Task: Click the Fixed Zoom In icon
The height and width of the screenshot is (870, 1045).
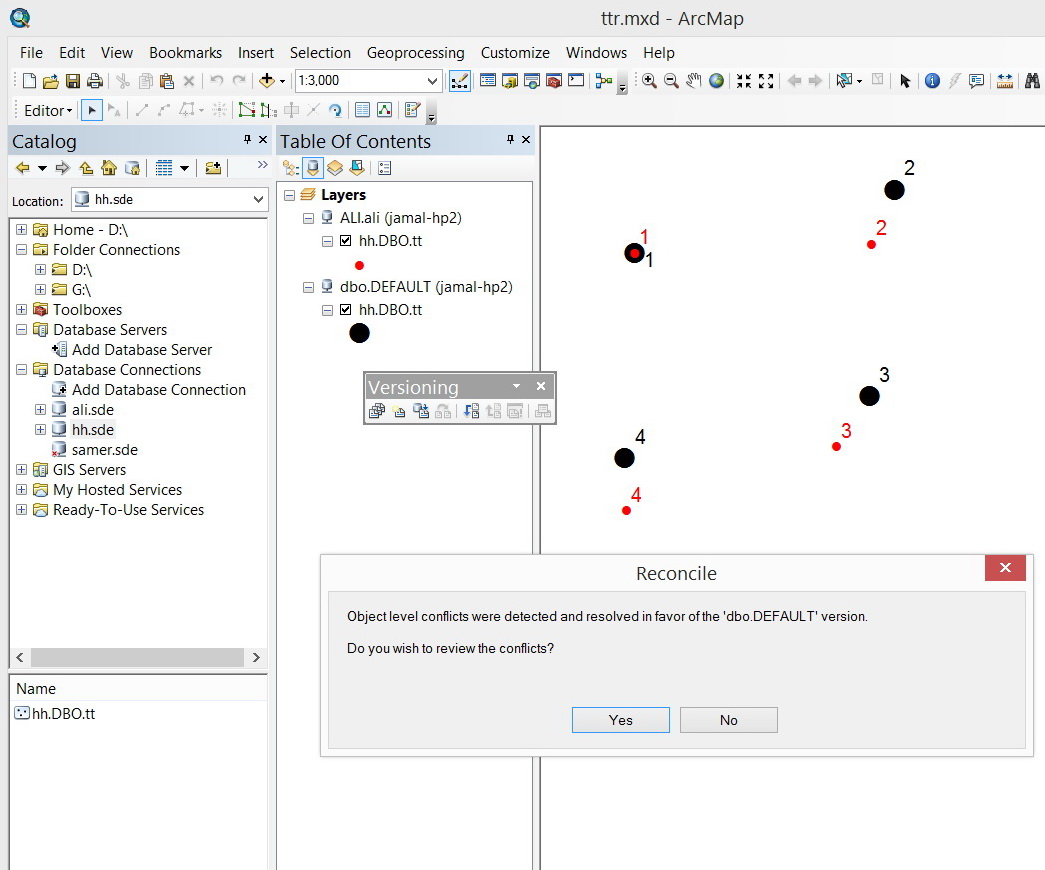Action: [744, 81]
